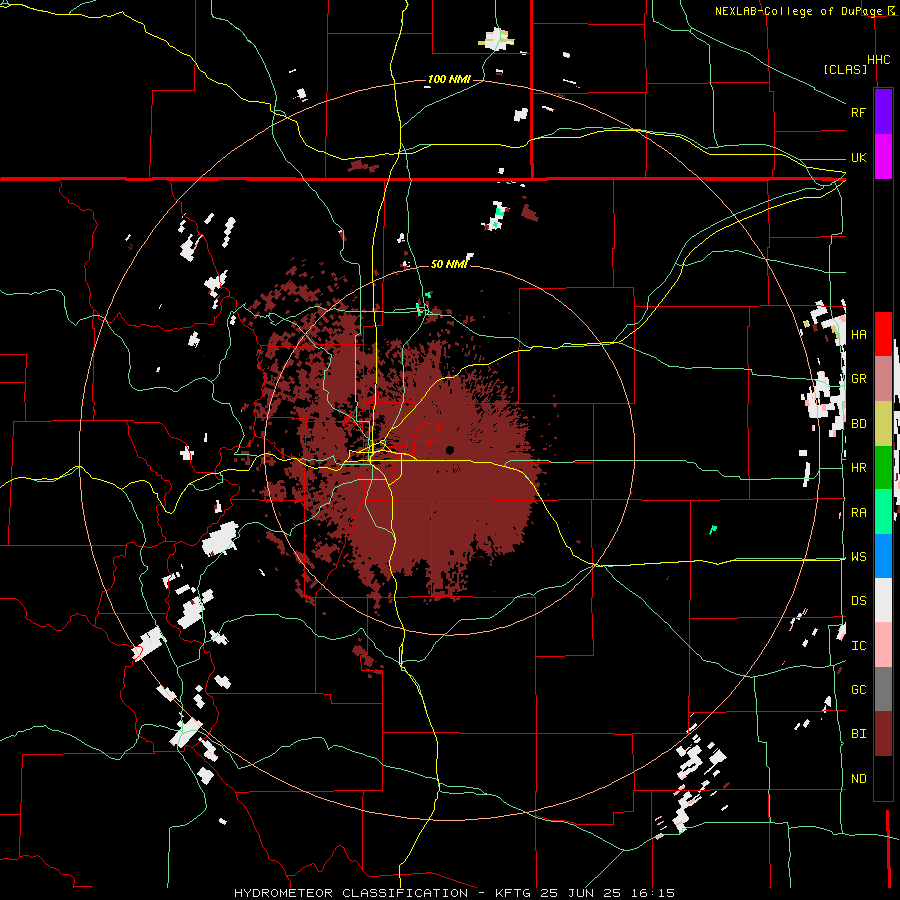This screenshot has width=900, height=900.
Task: Click the magenta UK legend color swatch
Action: [883, 157]
